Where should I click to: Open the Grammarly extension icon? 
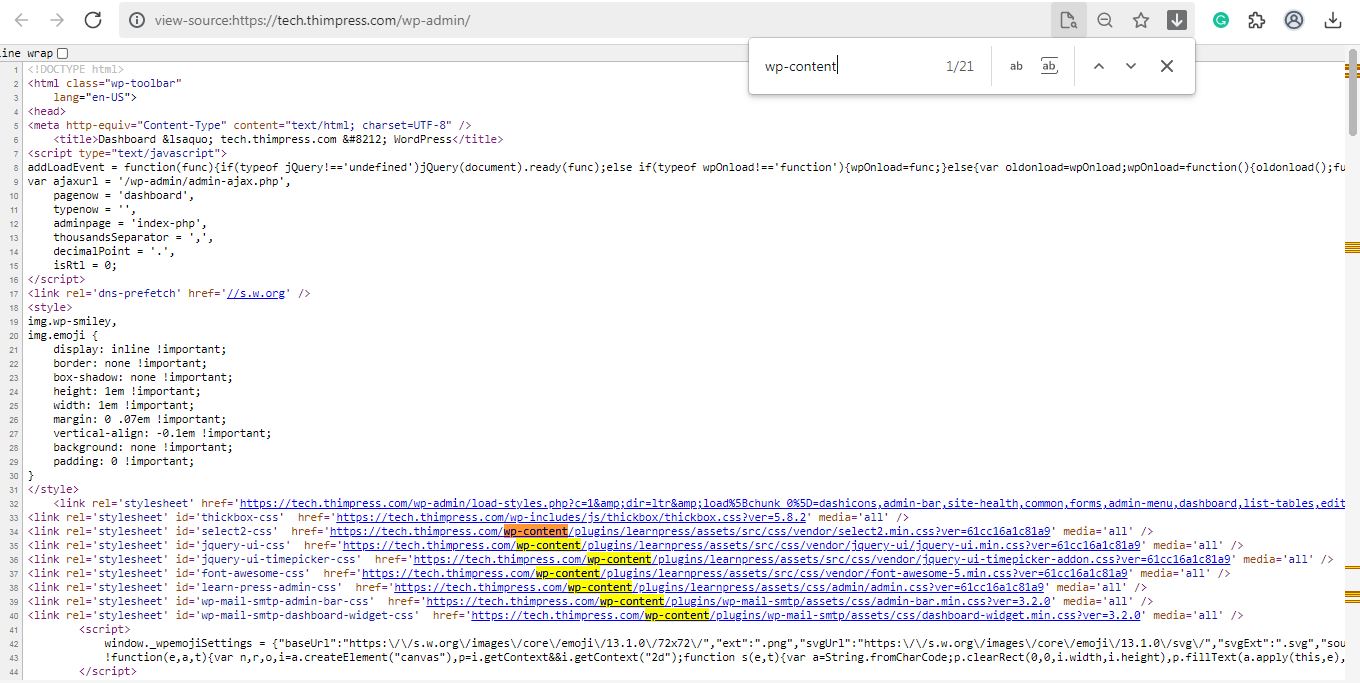1220,19
